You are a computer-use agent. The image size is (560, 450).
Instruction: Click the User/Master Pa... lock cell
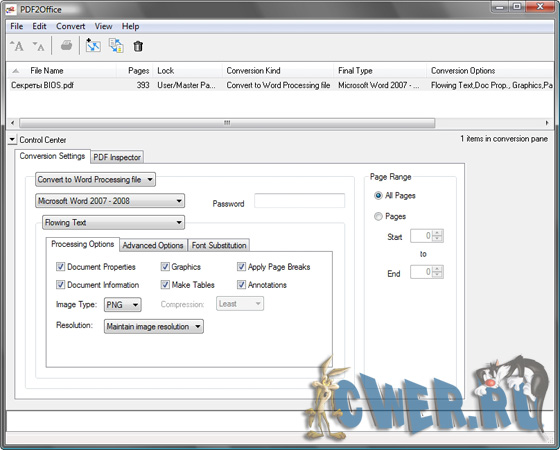[x=186, y=85]
